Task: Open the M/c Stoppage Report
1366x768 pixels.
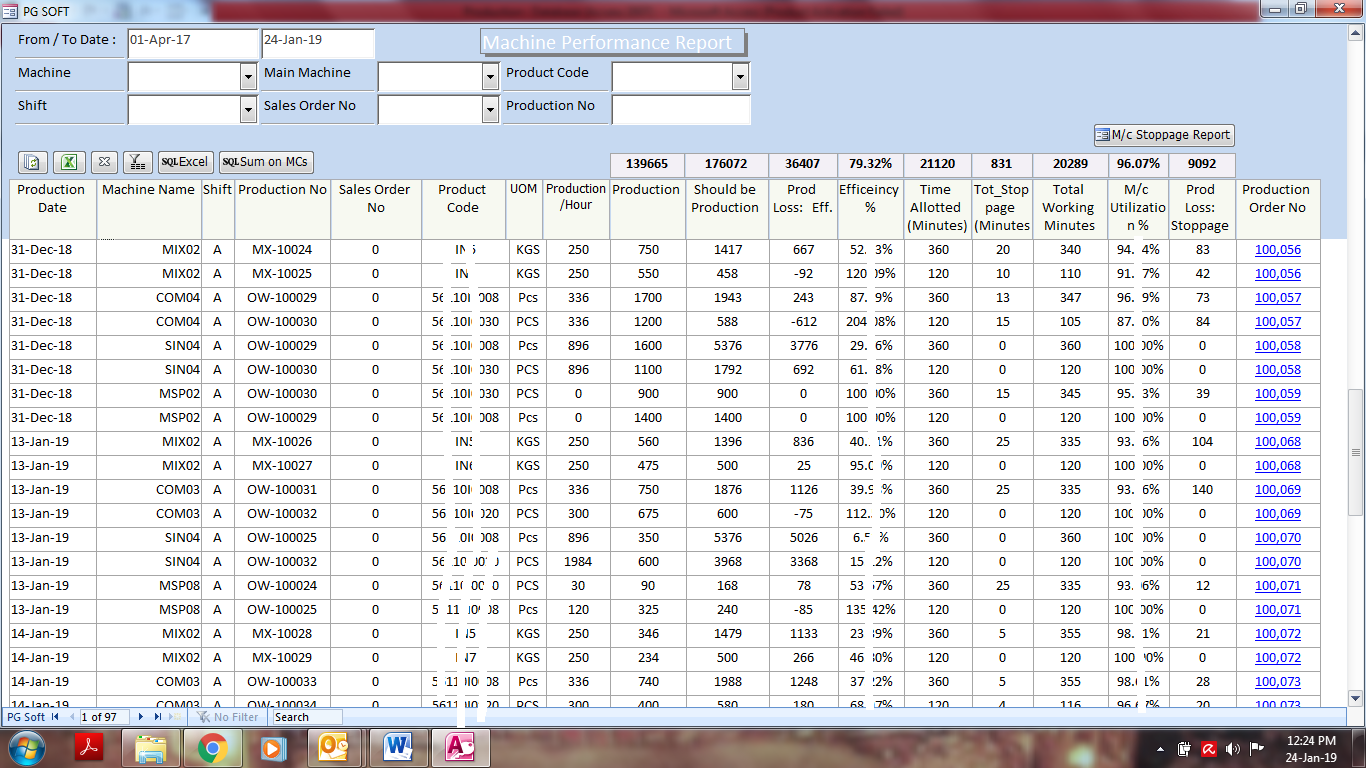Action: 1164,135
